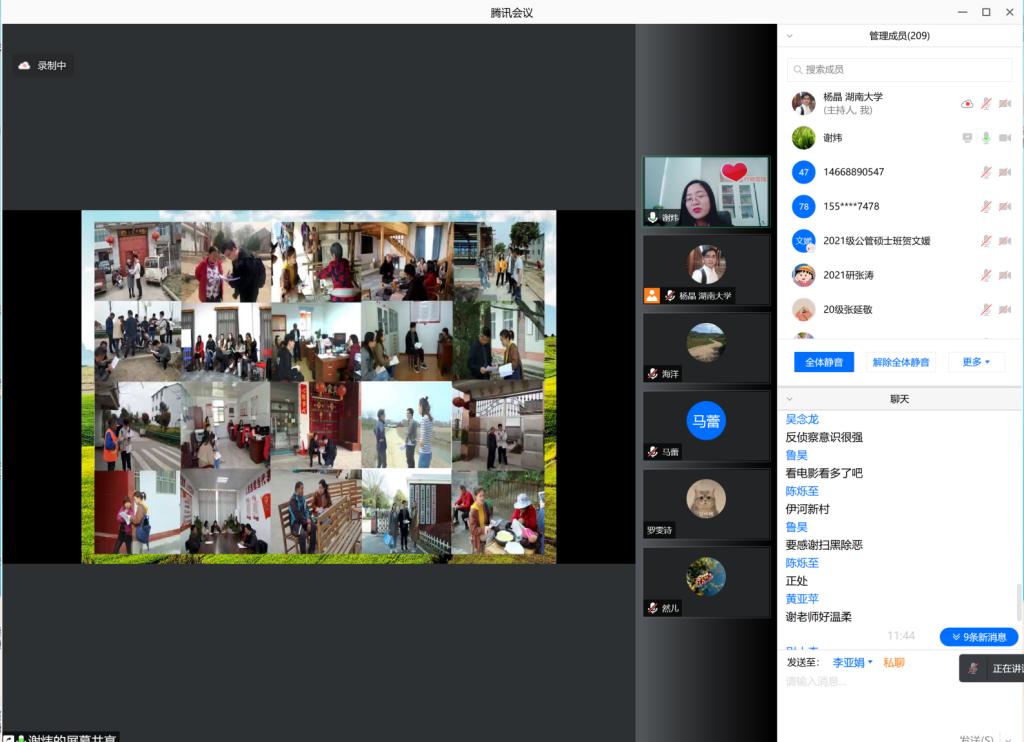Toggle the muted mic for 20级张延敬

click(x=986, y=309)
